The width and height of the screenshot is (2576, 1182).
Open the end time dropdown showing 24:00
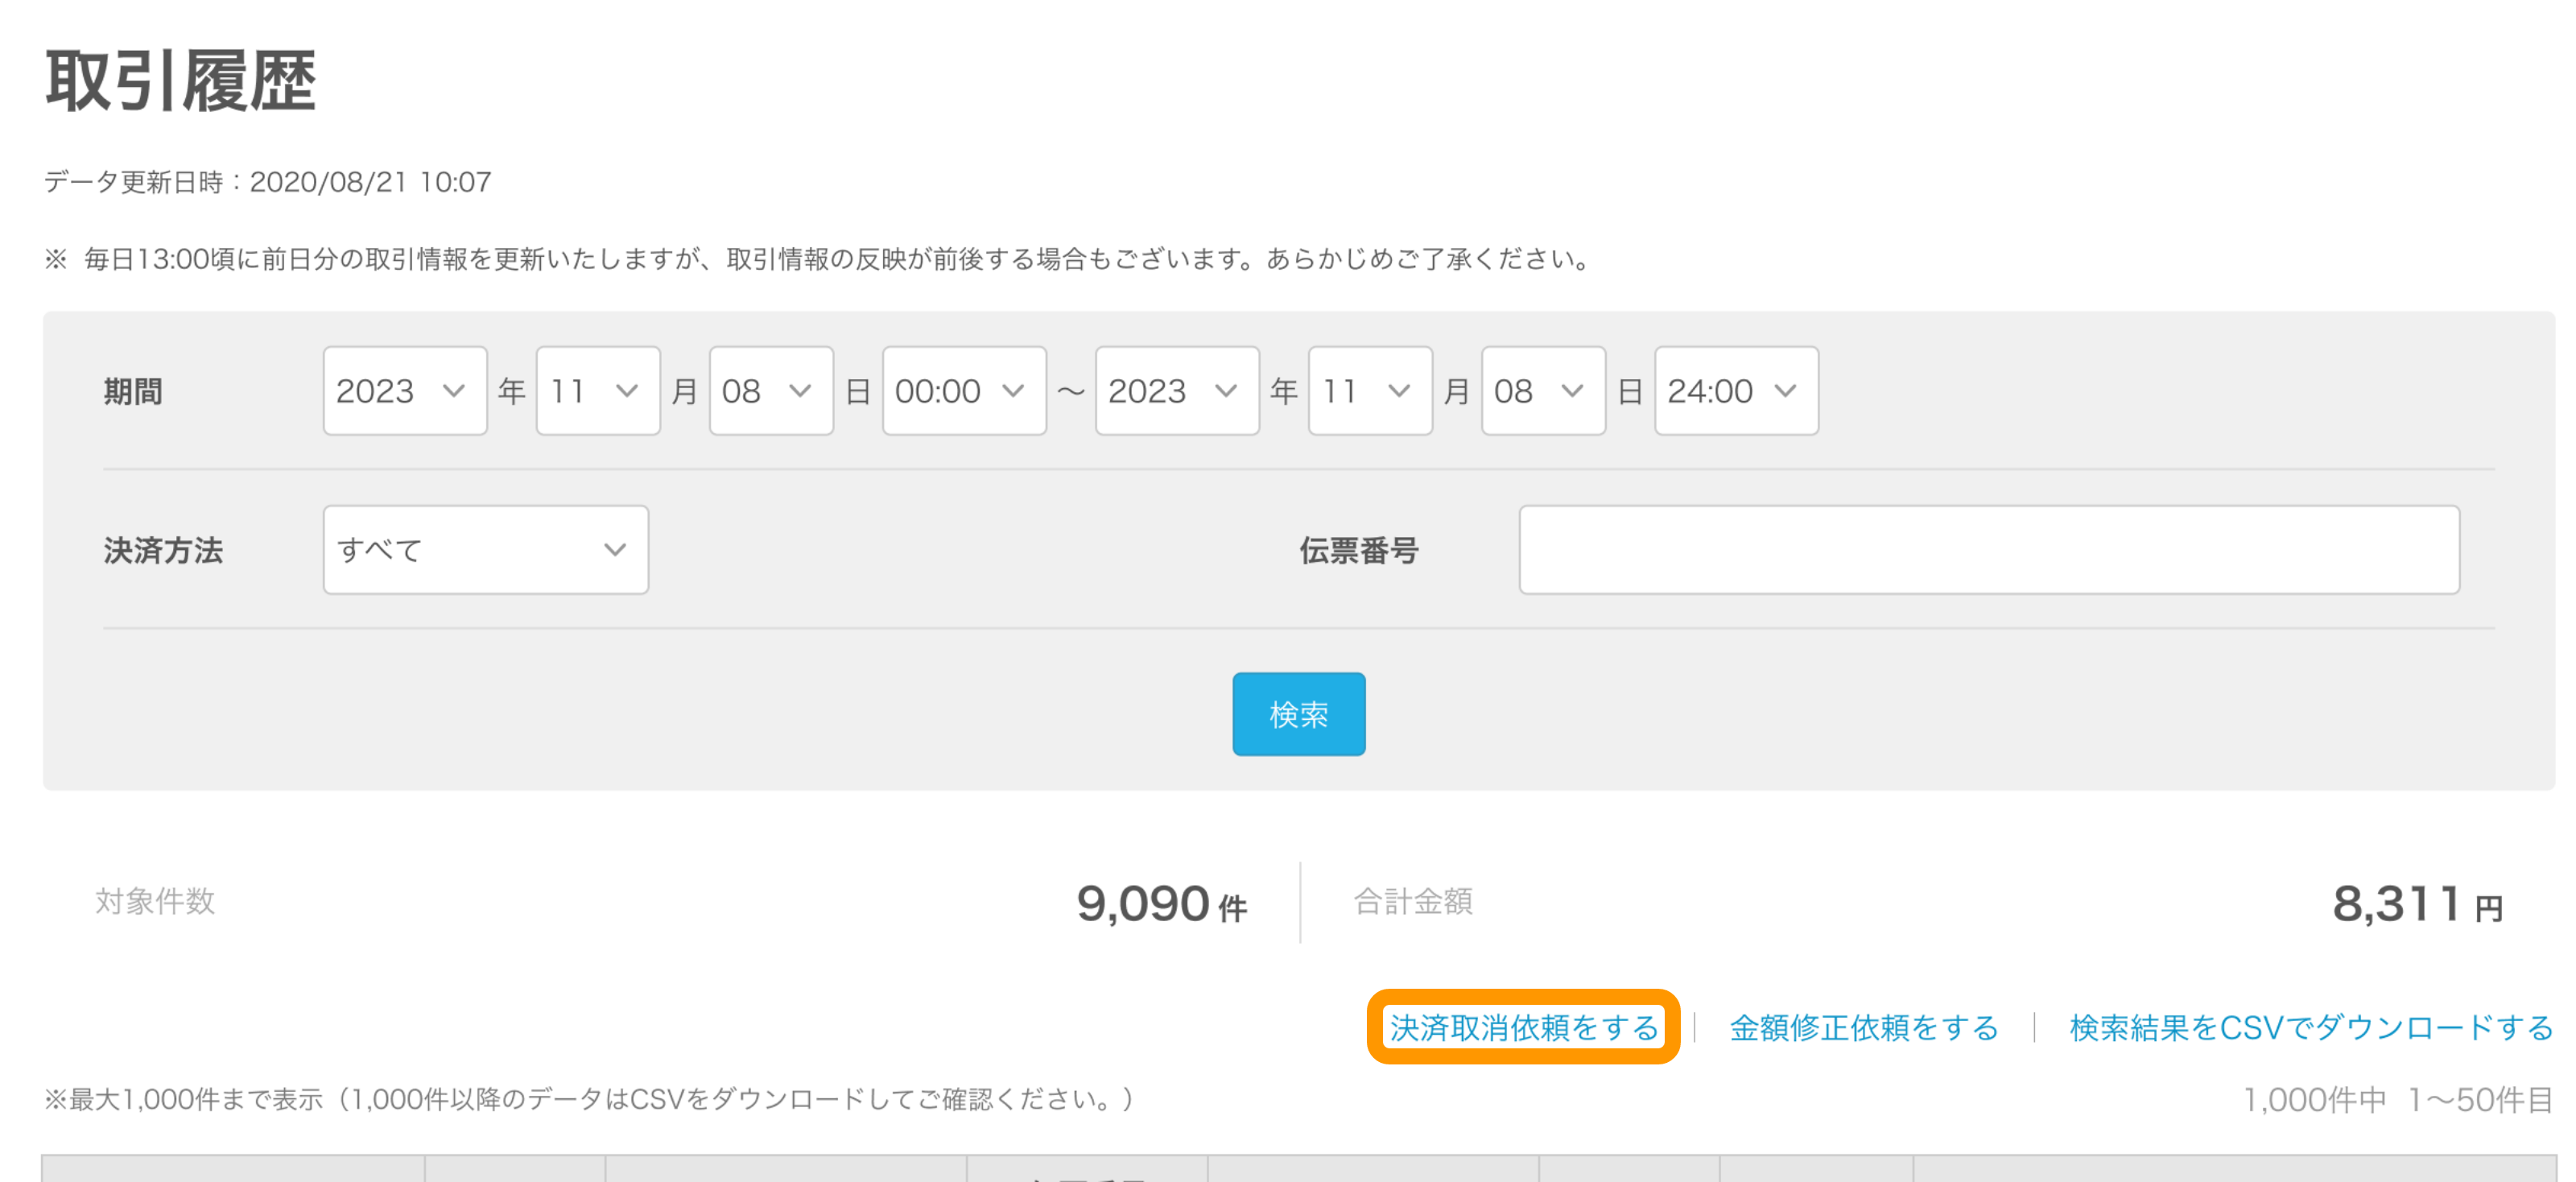pyautogui.click(x=1736, y=391)
